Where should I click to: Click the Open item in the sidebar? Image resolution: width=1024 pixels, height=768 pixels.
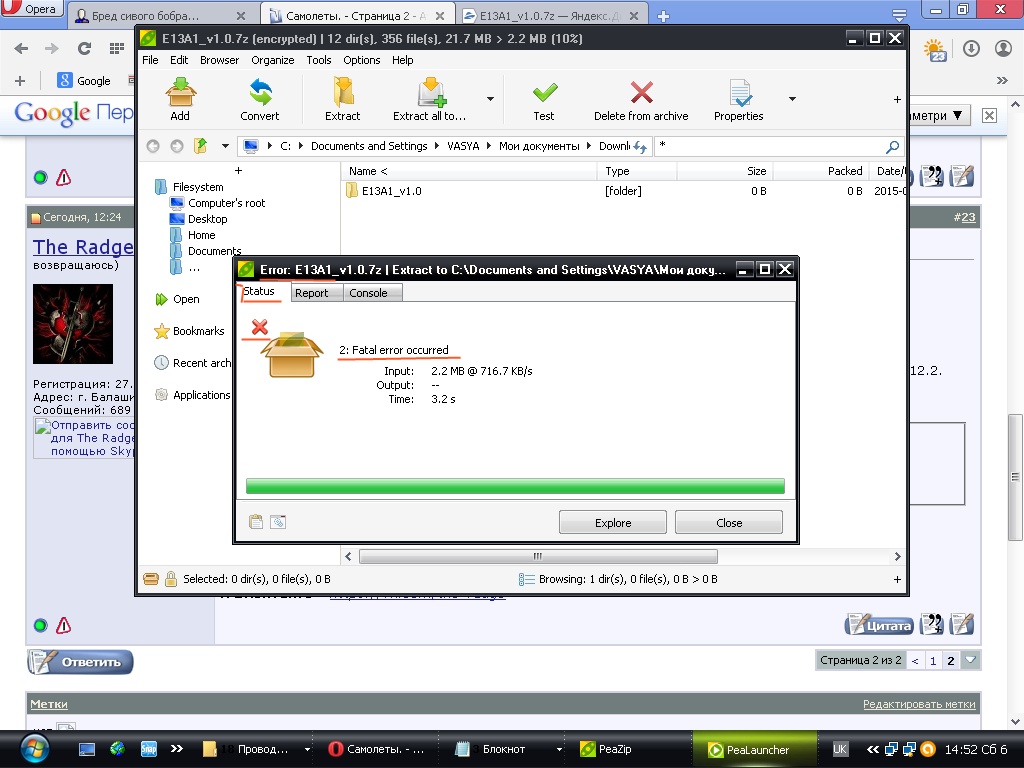(x=186, y=299)
